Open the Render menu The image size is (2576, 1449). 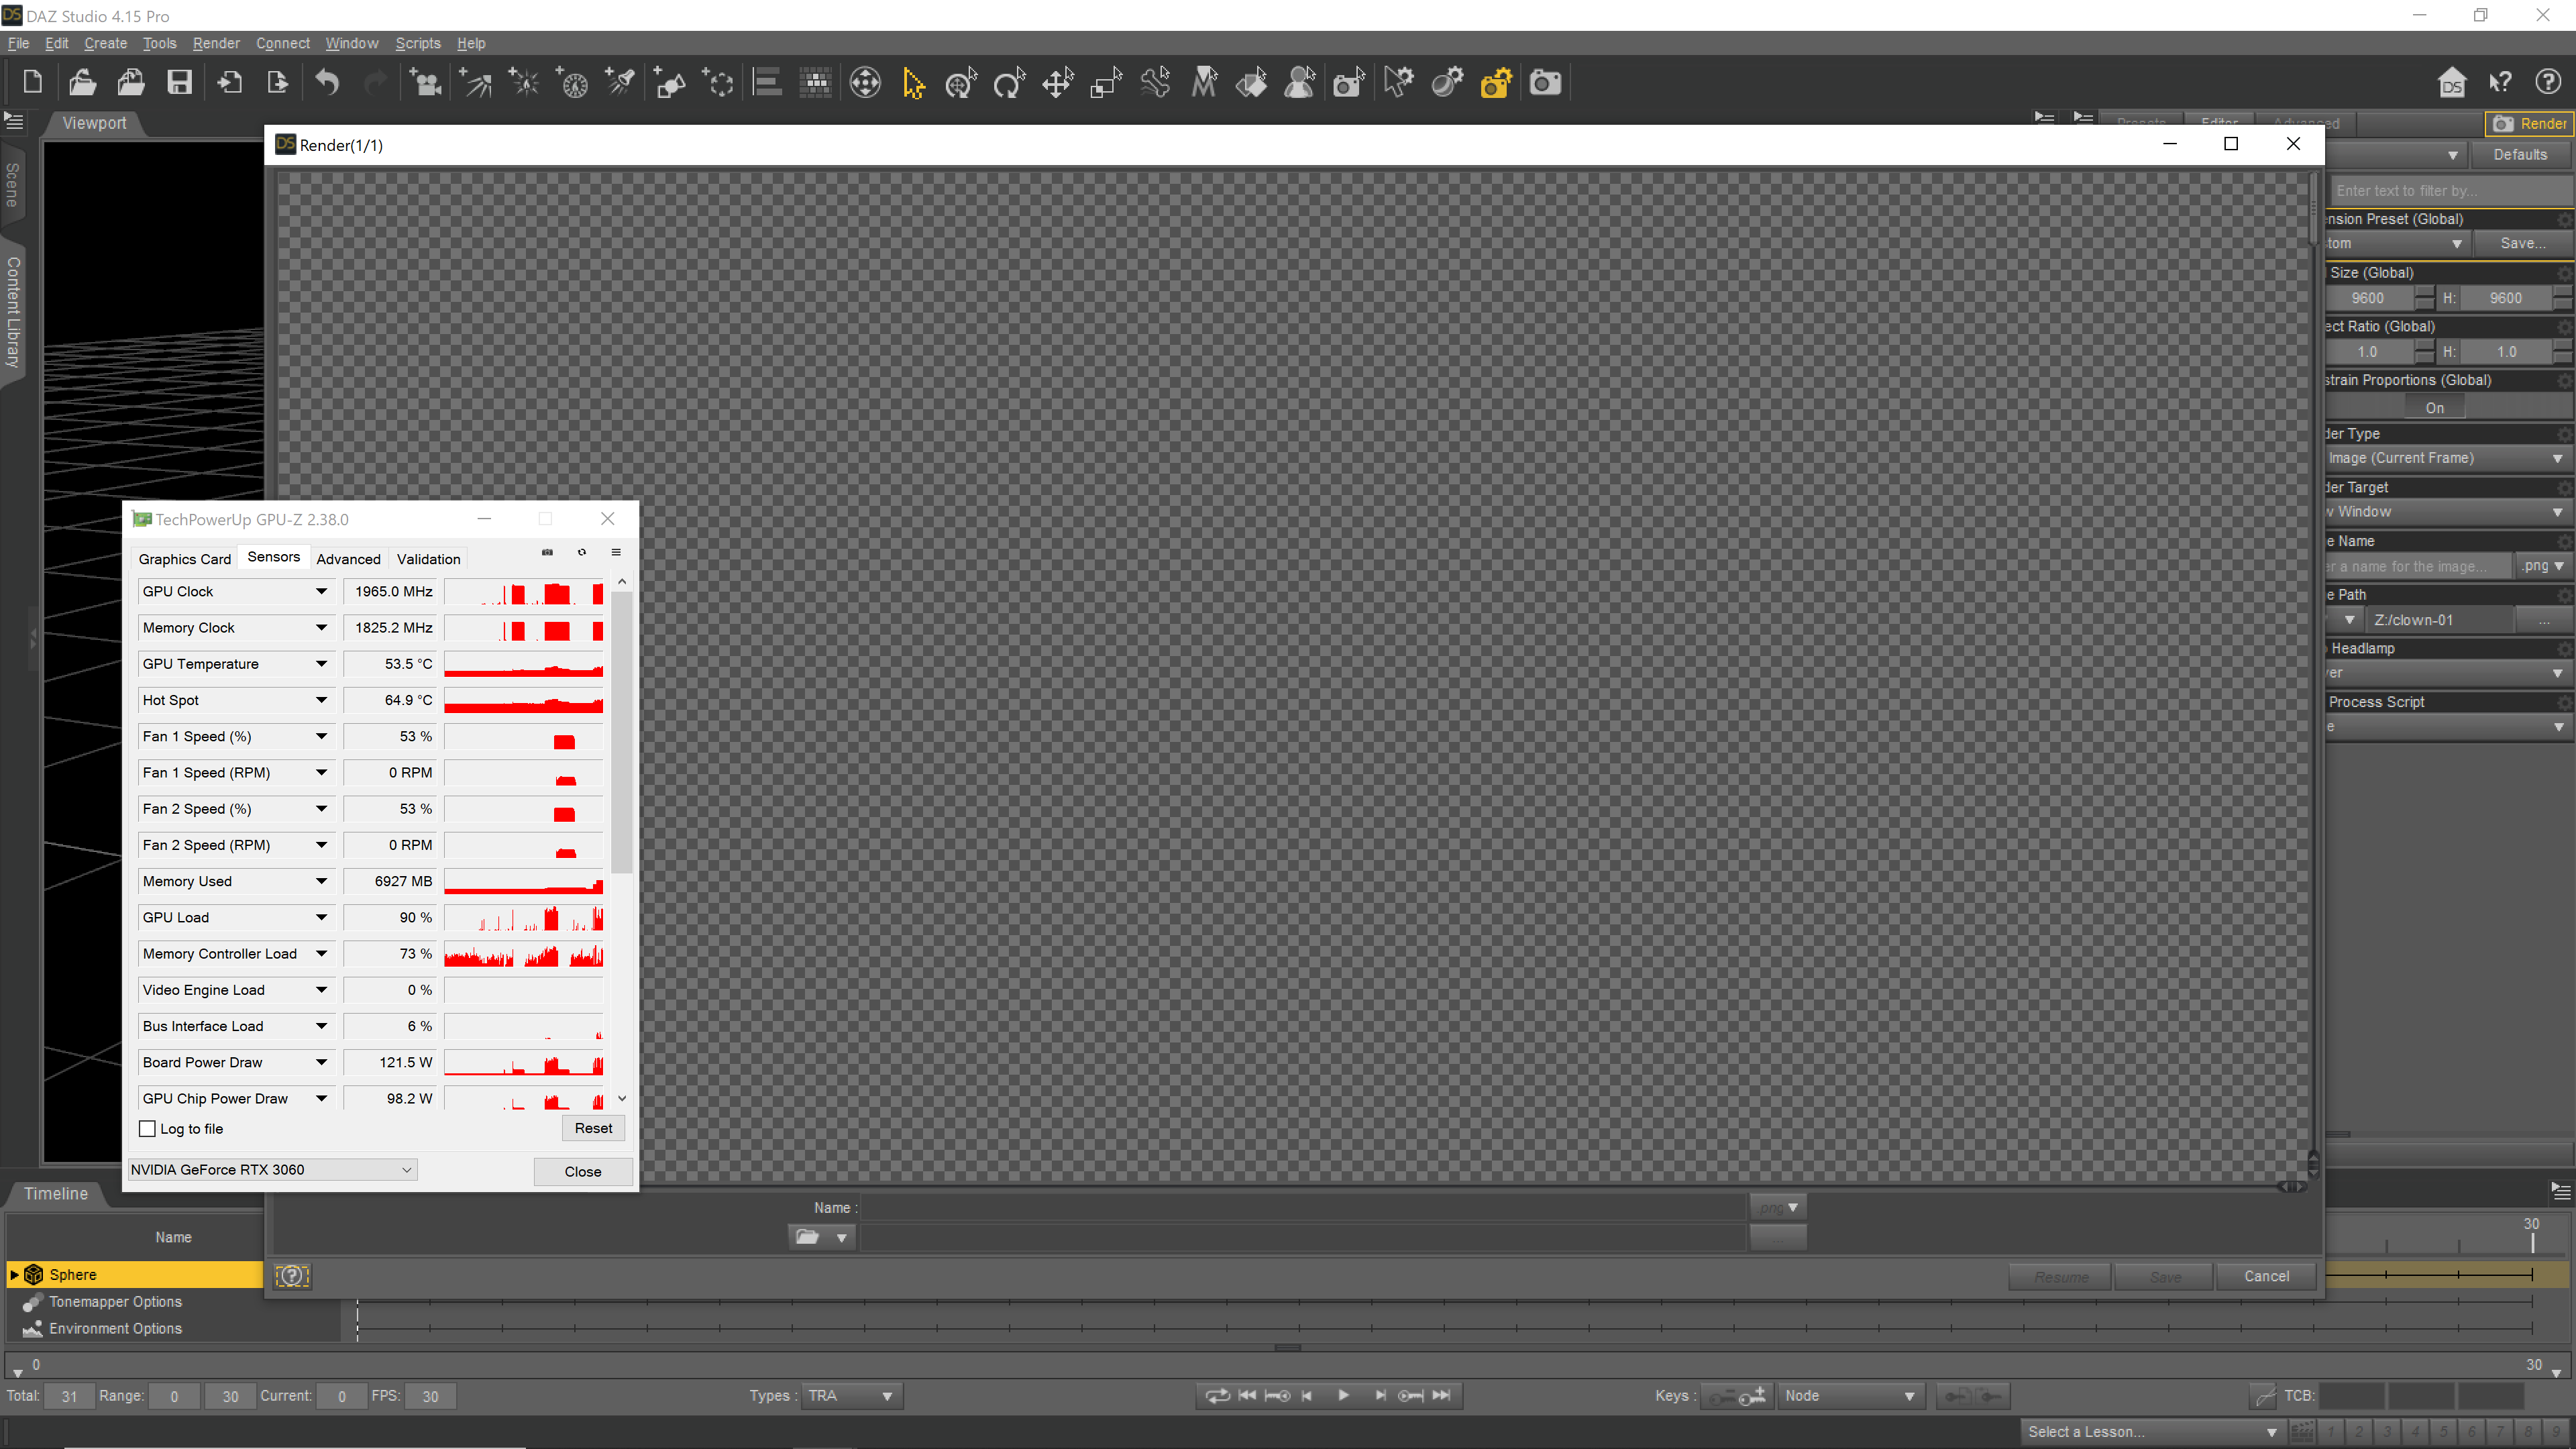pyautogui.click(x=216, y=43)
